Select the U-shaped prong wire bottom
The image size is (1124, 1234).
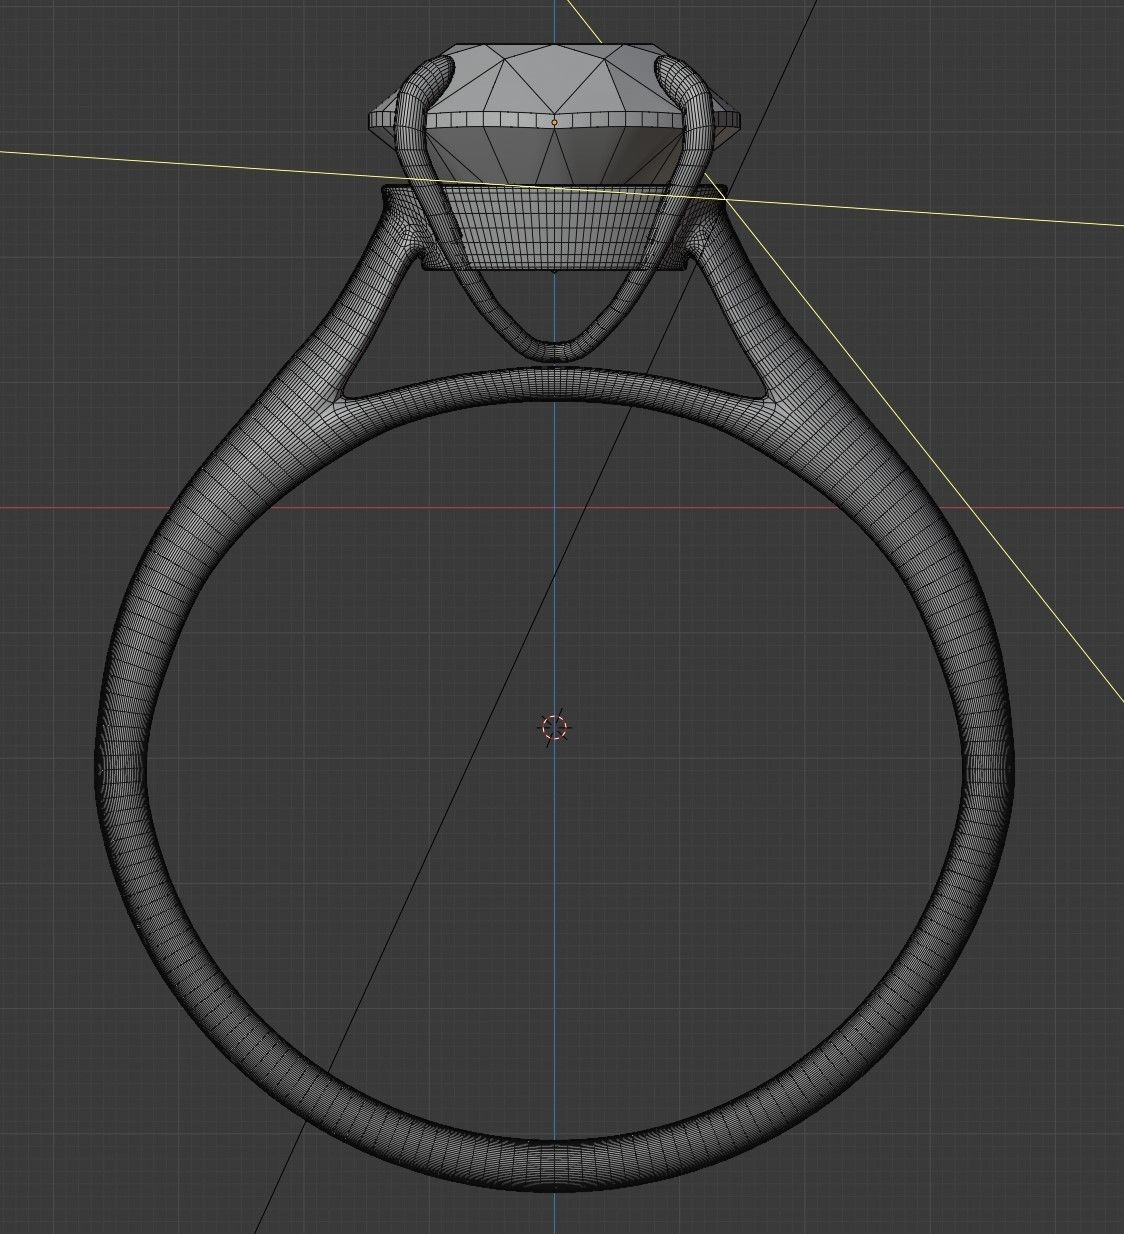(556, 350)
